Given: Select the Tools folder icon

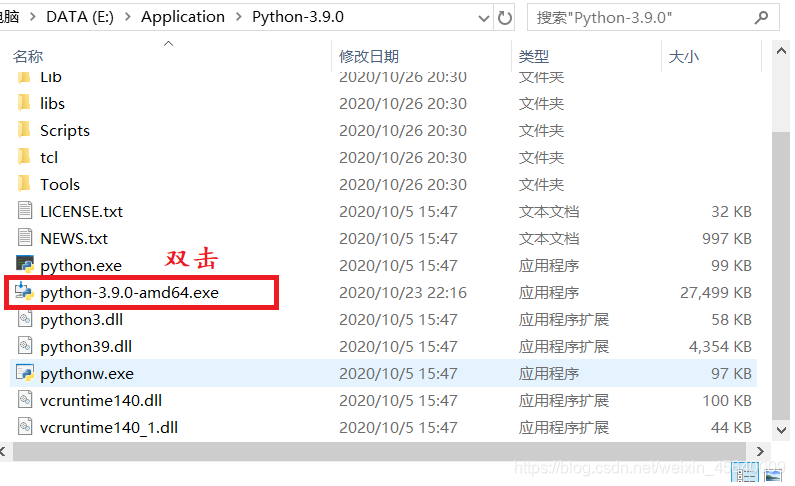Looking at the screenshot, I should click(24, 184).
